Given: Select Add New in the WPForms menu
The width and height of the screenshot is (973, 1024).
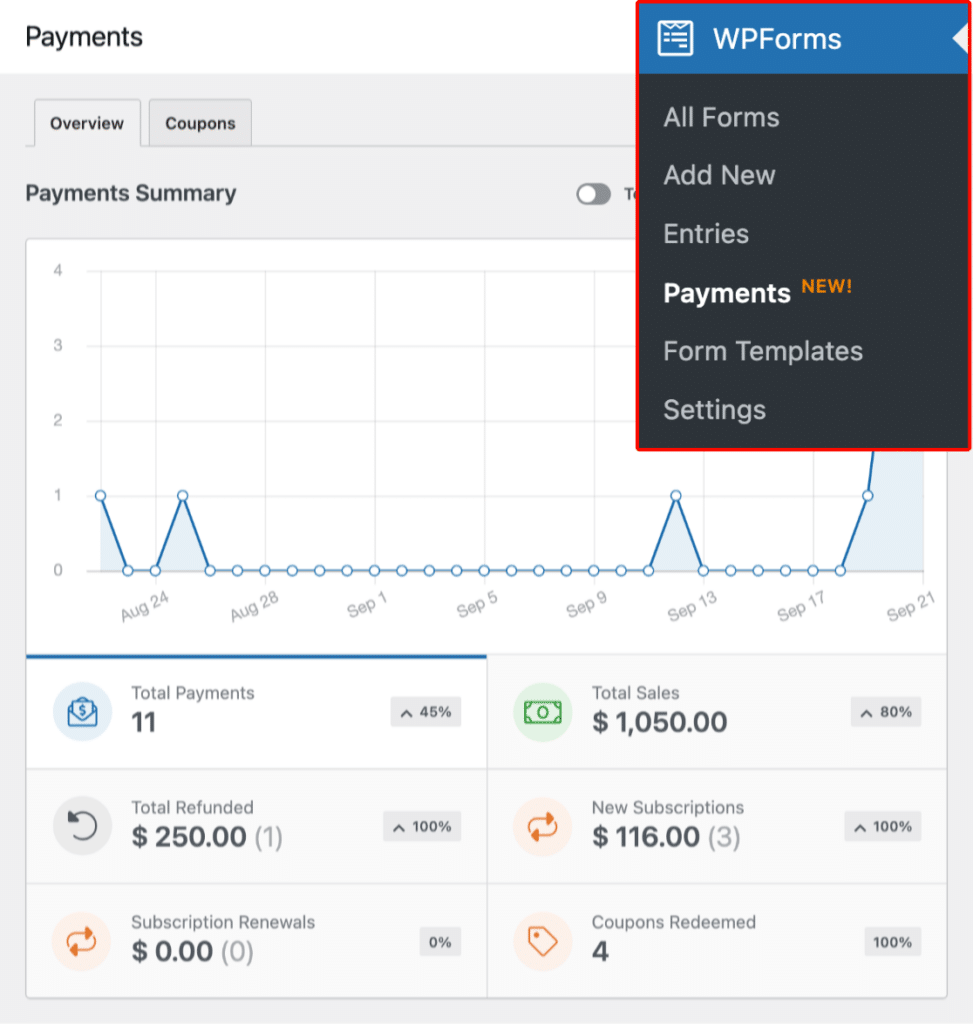Looking at the screenshot, I should (x=719, y=175).
